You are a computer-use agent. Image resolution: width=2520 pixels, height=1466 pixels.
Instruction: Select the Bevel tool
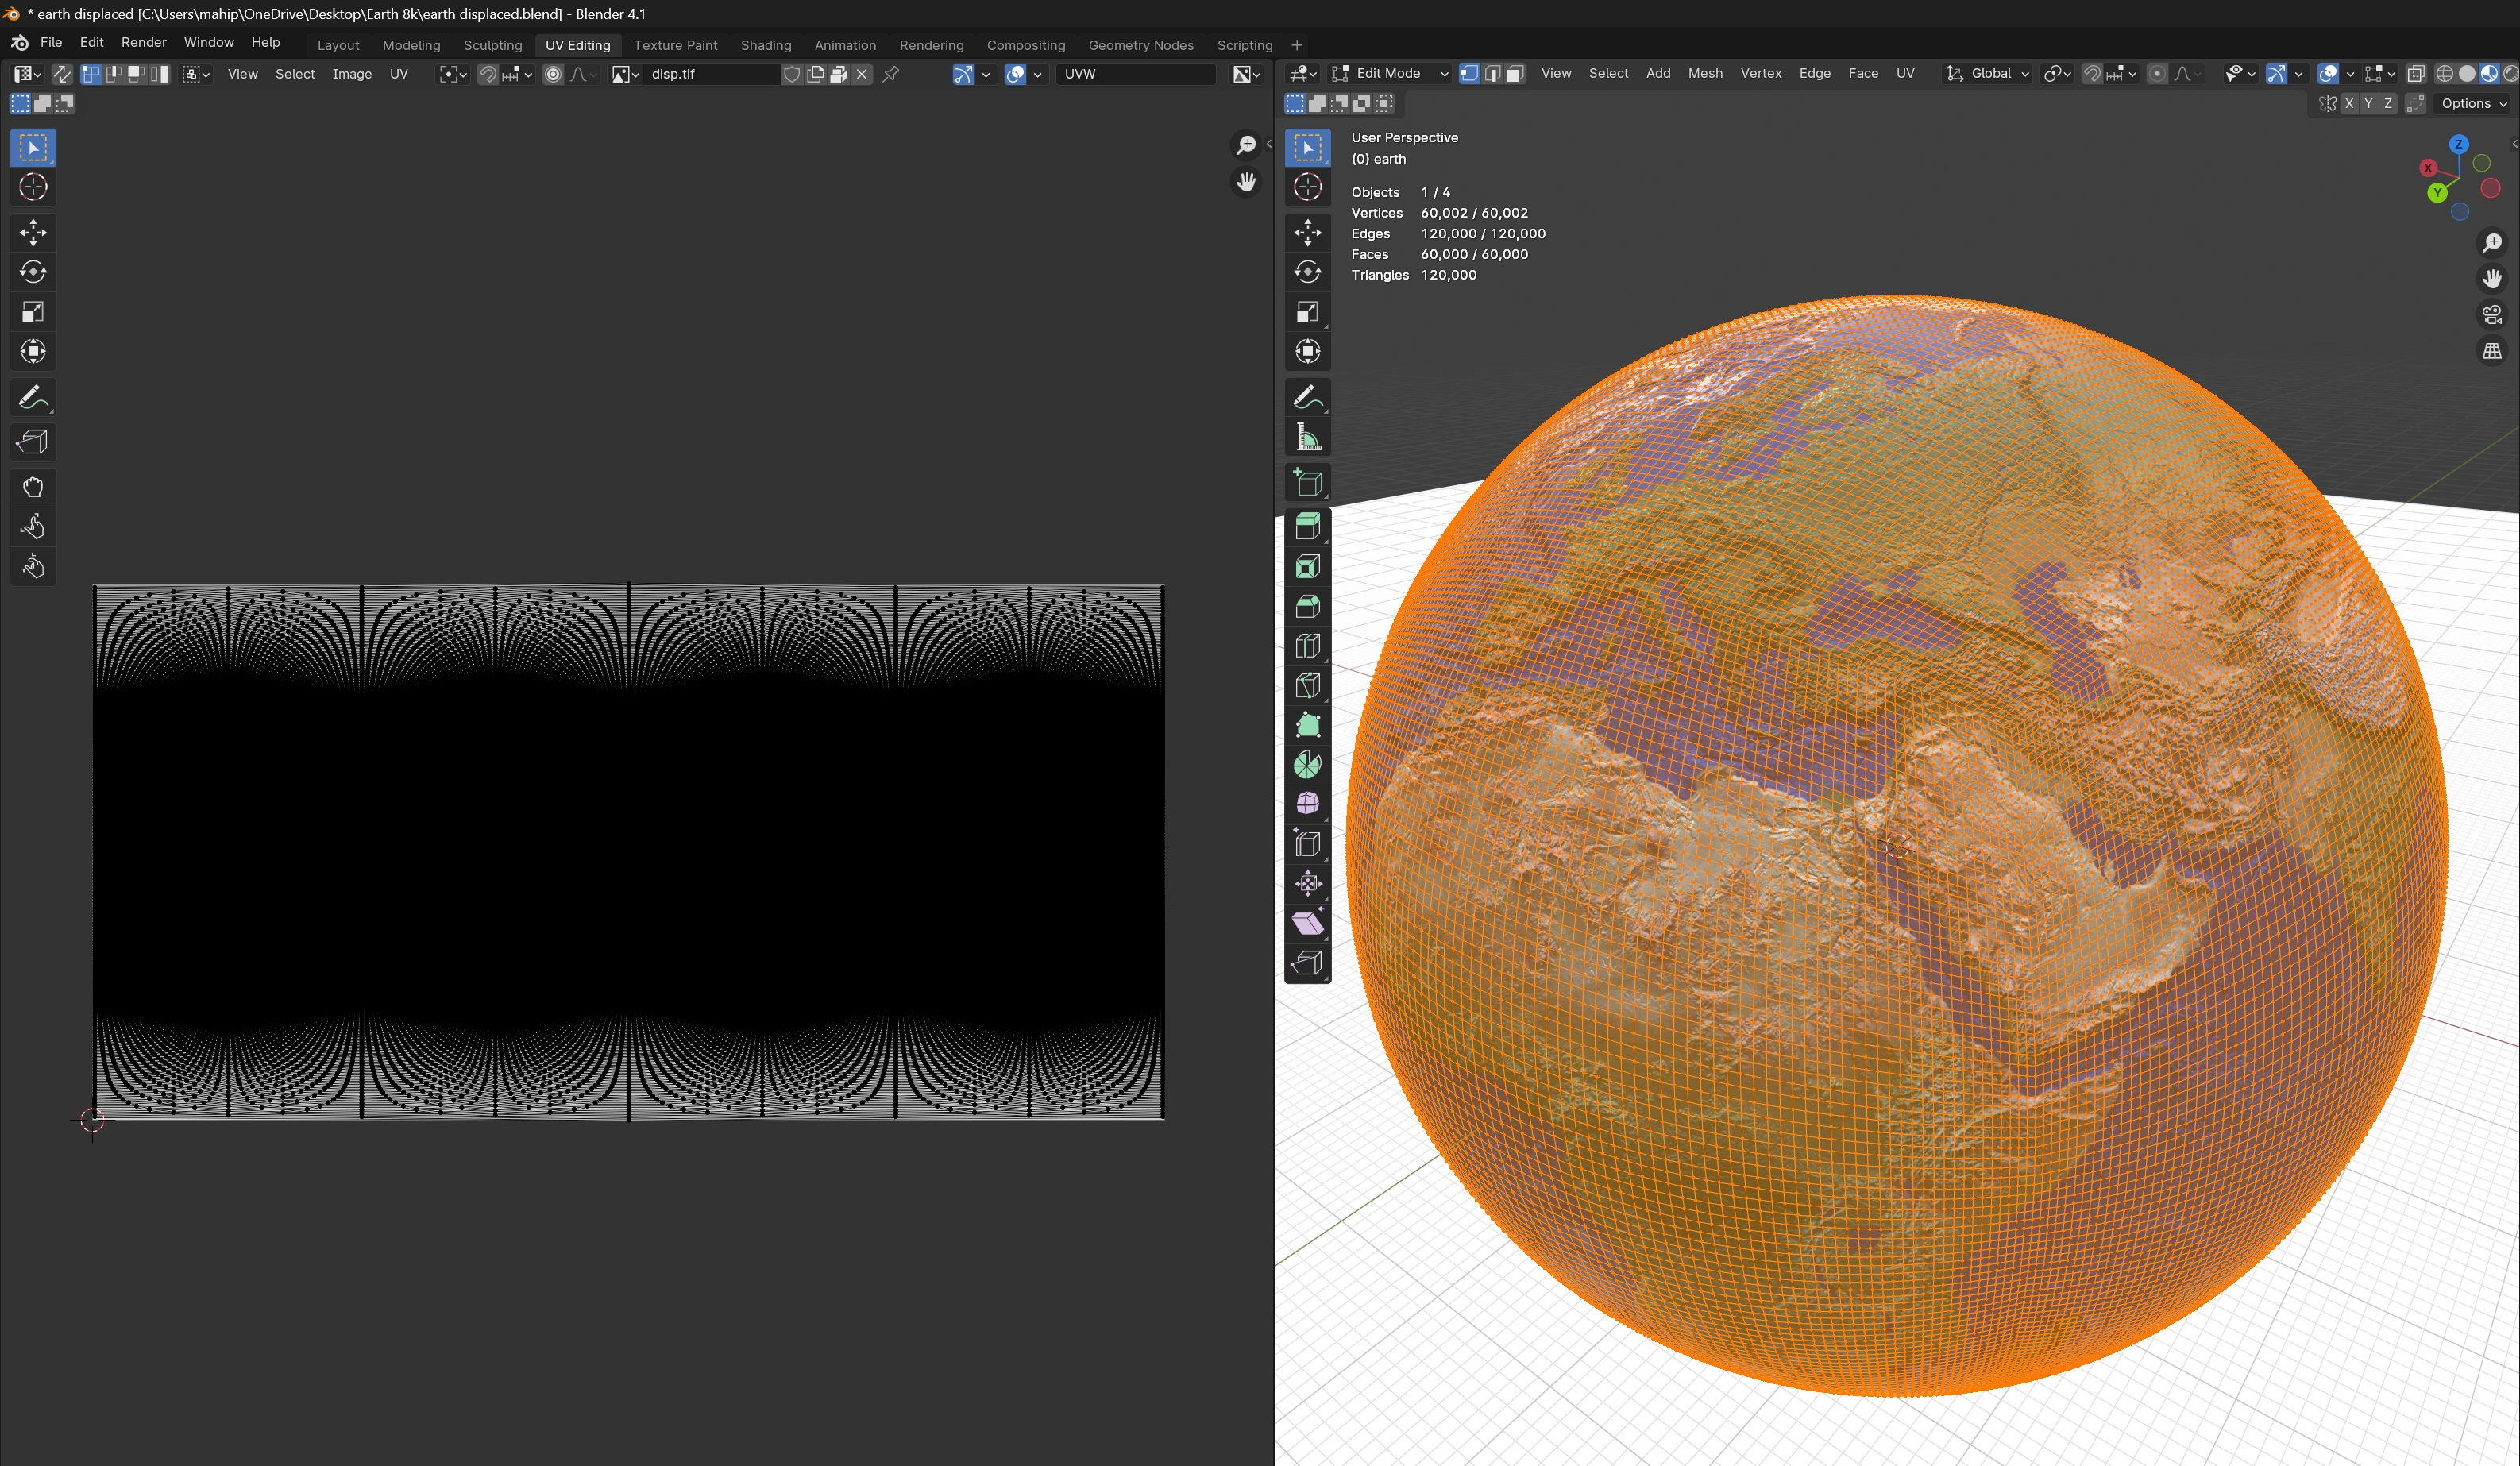coord(1307,606)
